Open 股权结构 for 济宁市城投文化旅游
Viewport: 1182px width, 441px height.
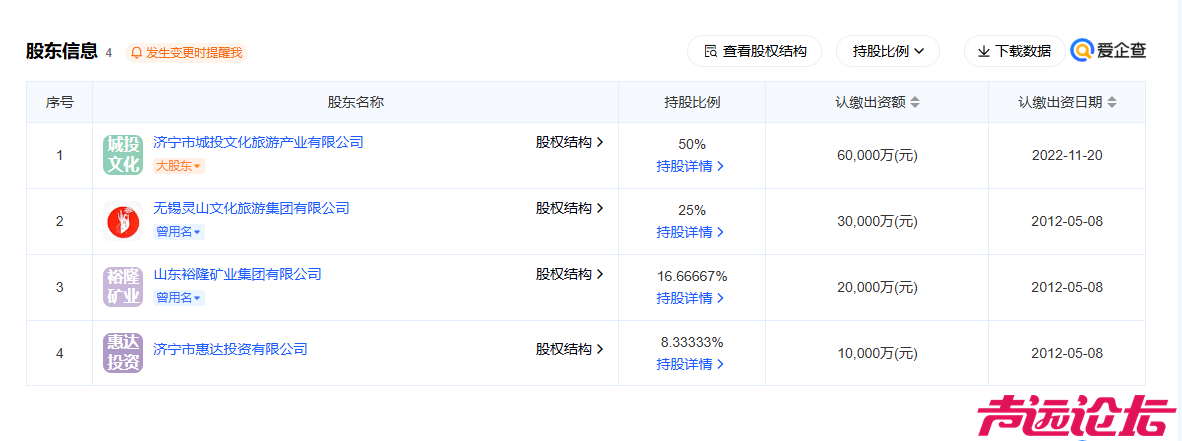(570, 142)
